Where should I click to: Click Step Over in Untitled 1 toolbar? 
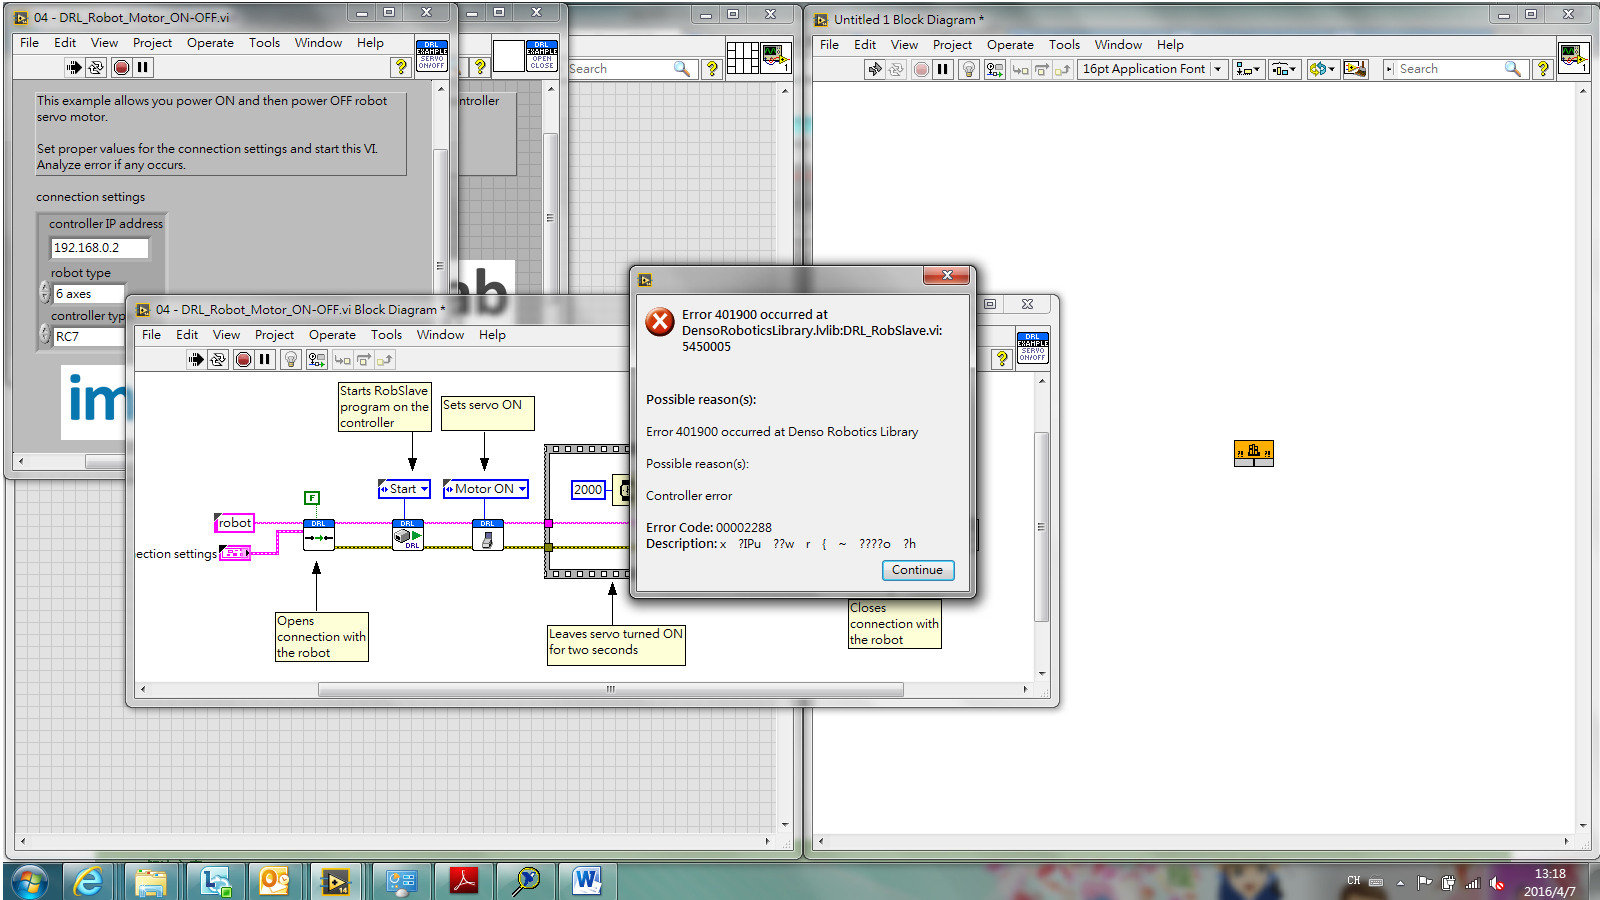(x=1041, y=69)
